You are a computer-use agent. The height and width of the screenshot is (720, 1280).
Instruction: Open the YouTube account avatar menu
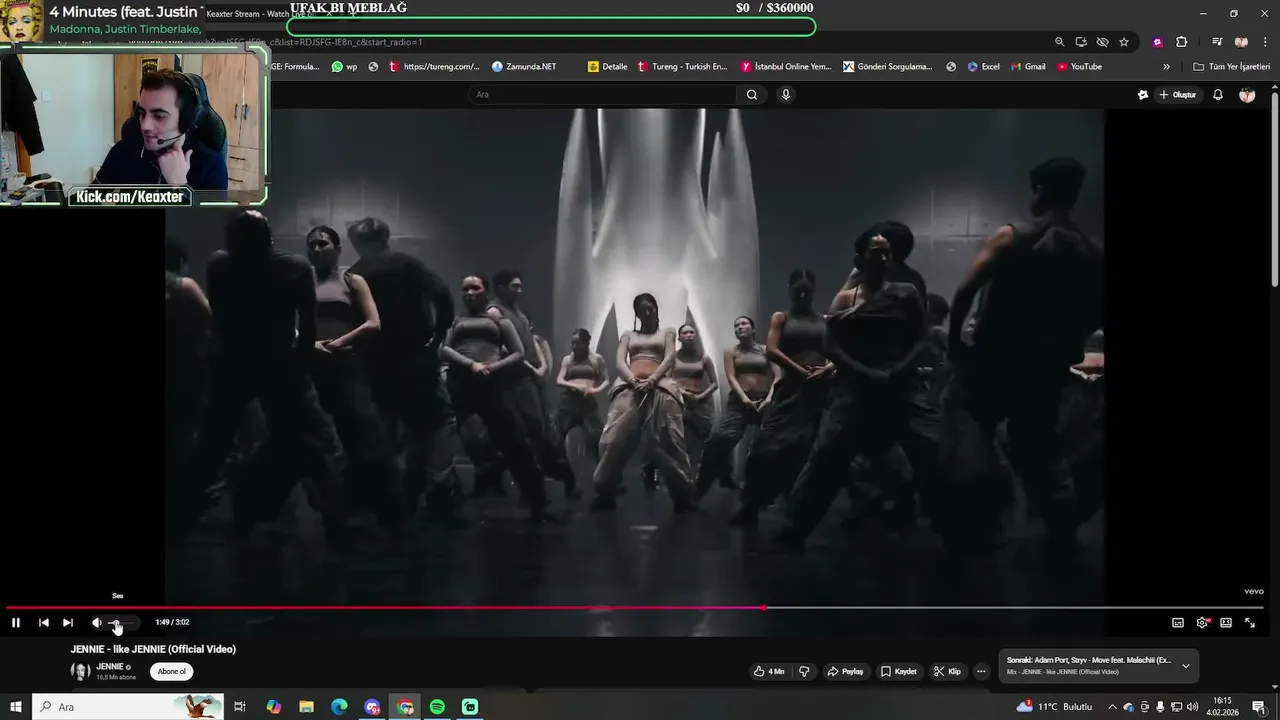pyautogui.click(x=1247, y=95)
